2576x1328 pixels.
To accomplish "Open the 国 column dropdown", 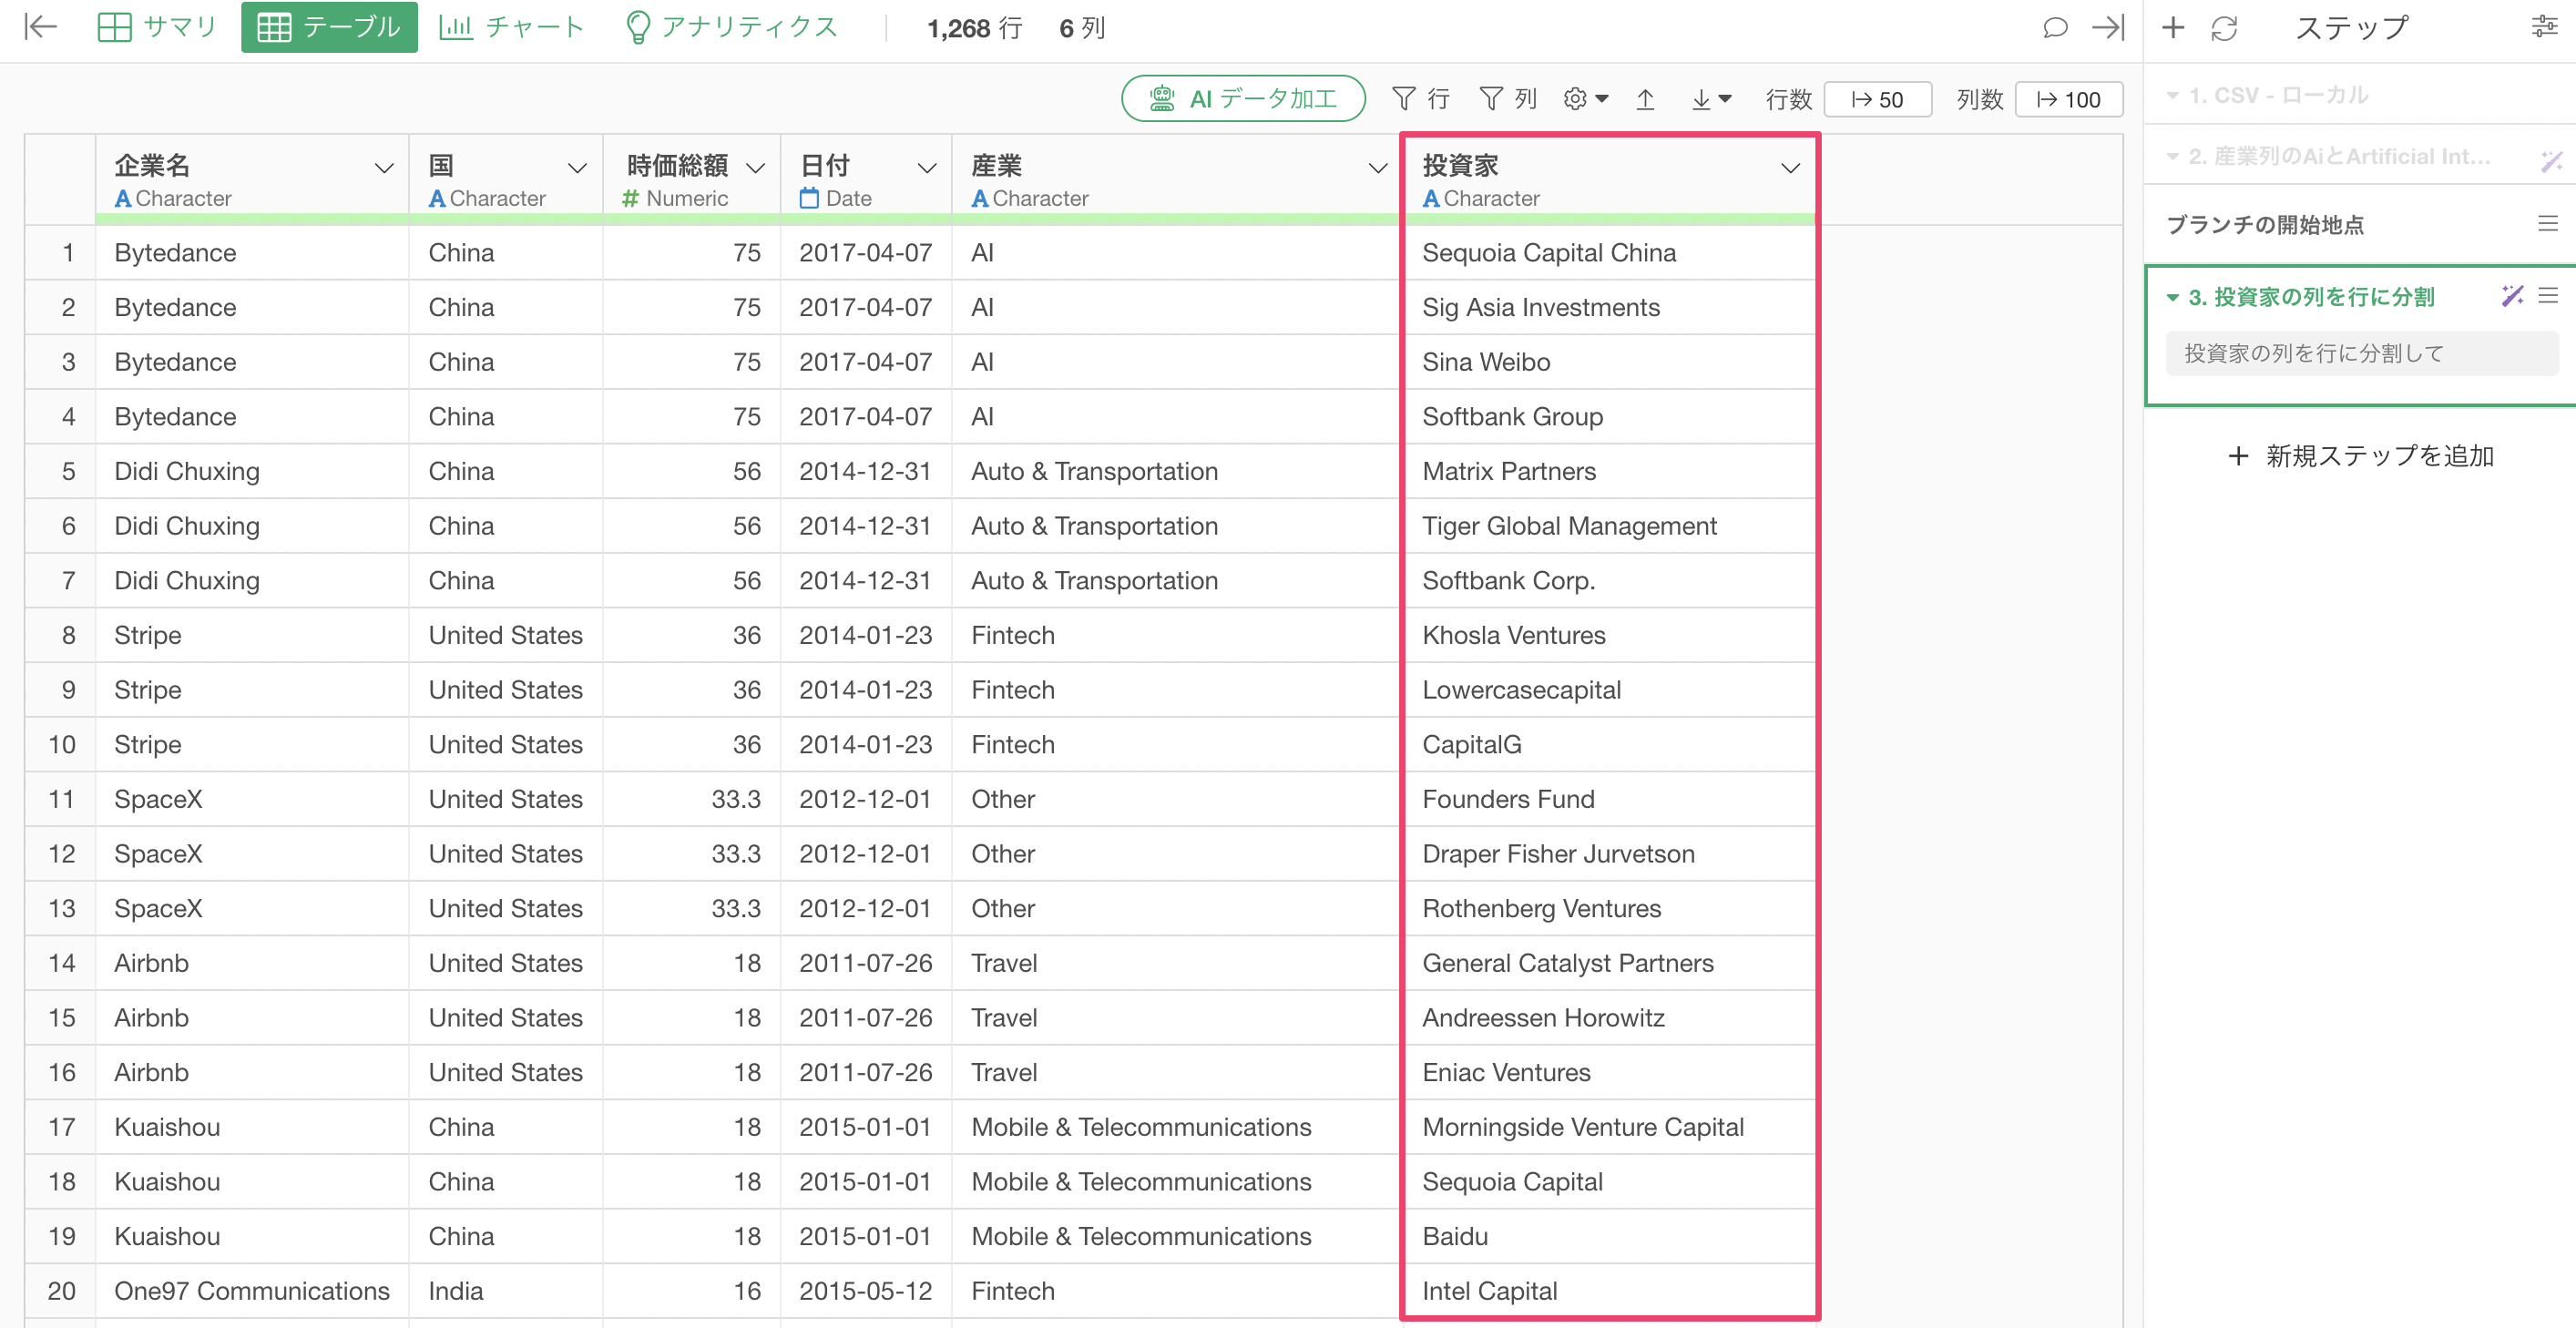I will coord(577,168).
